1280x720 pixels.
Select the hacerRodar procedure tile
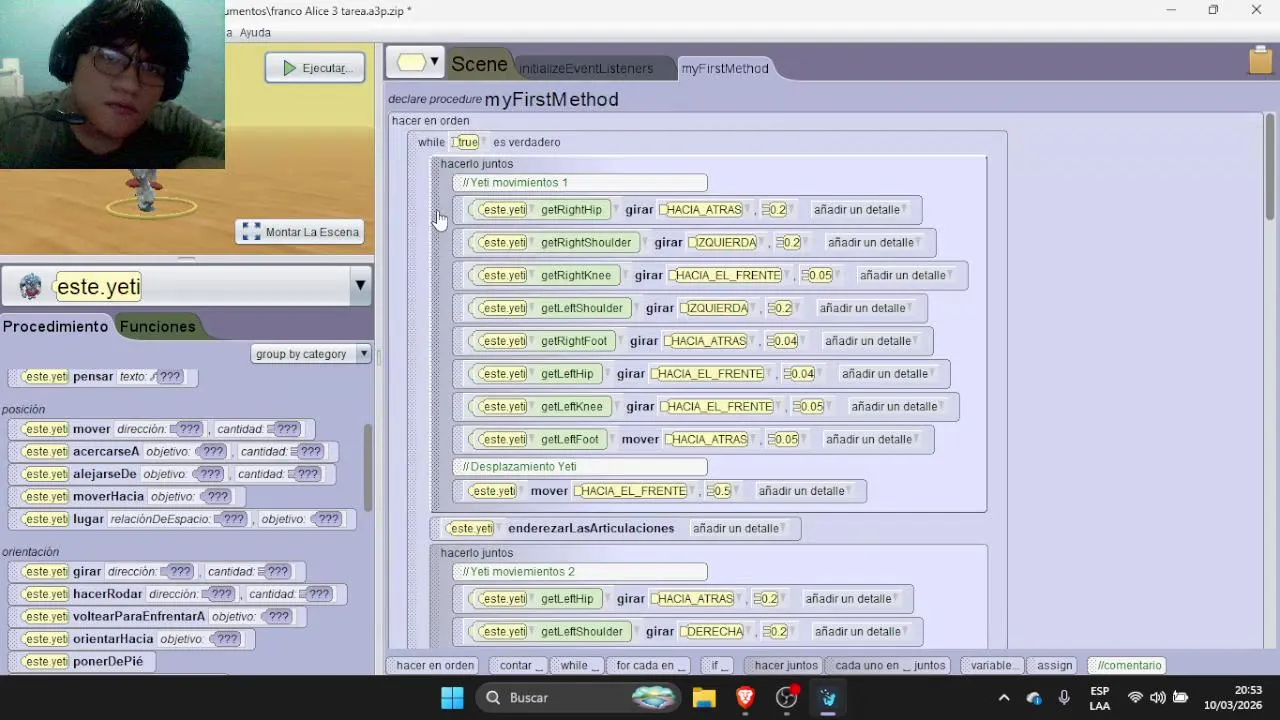point(177,594)
